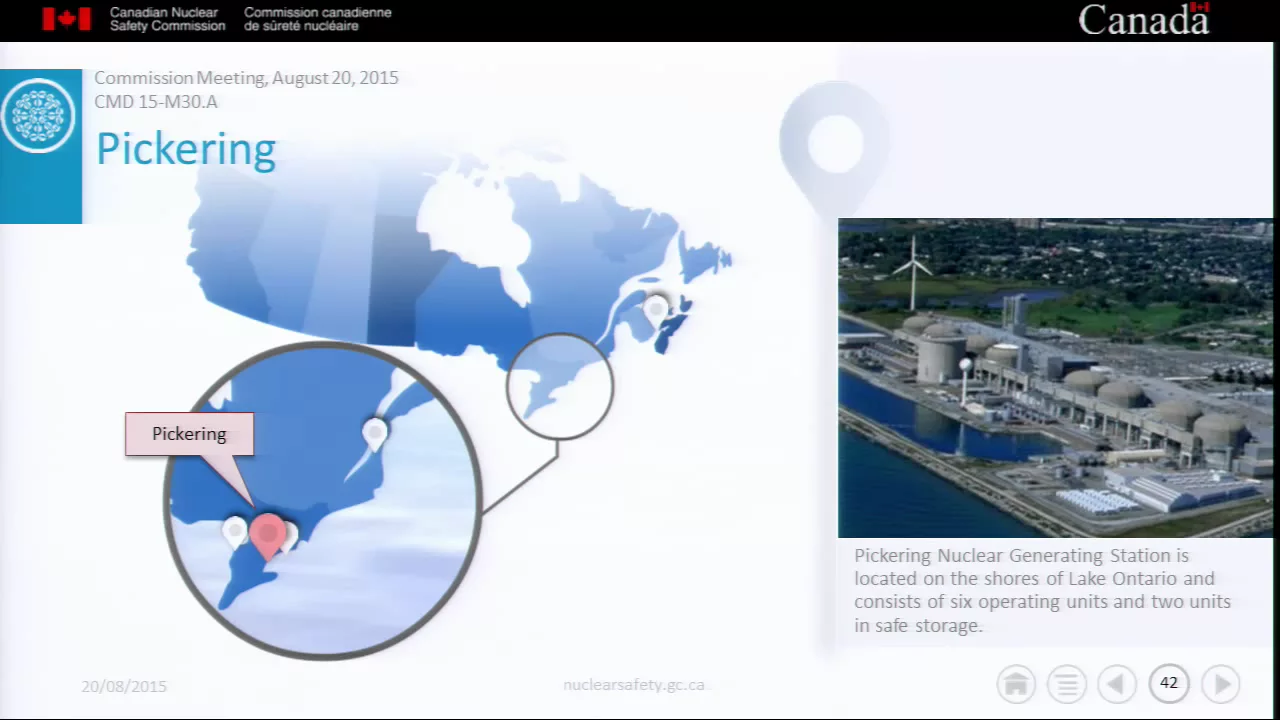Click the home navigation icon
The height and width of the screenshot is (720, 1280).
(1016, 684)
